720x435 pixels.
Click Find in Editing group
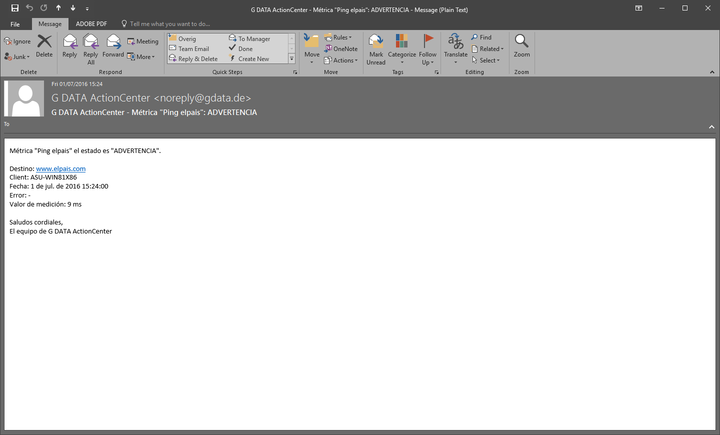click(x=481, y=37)
